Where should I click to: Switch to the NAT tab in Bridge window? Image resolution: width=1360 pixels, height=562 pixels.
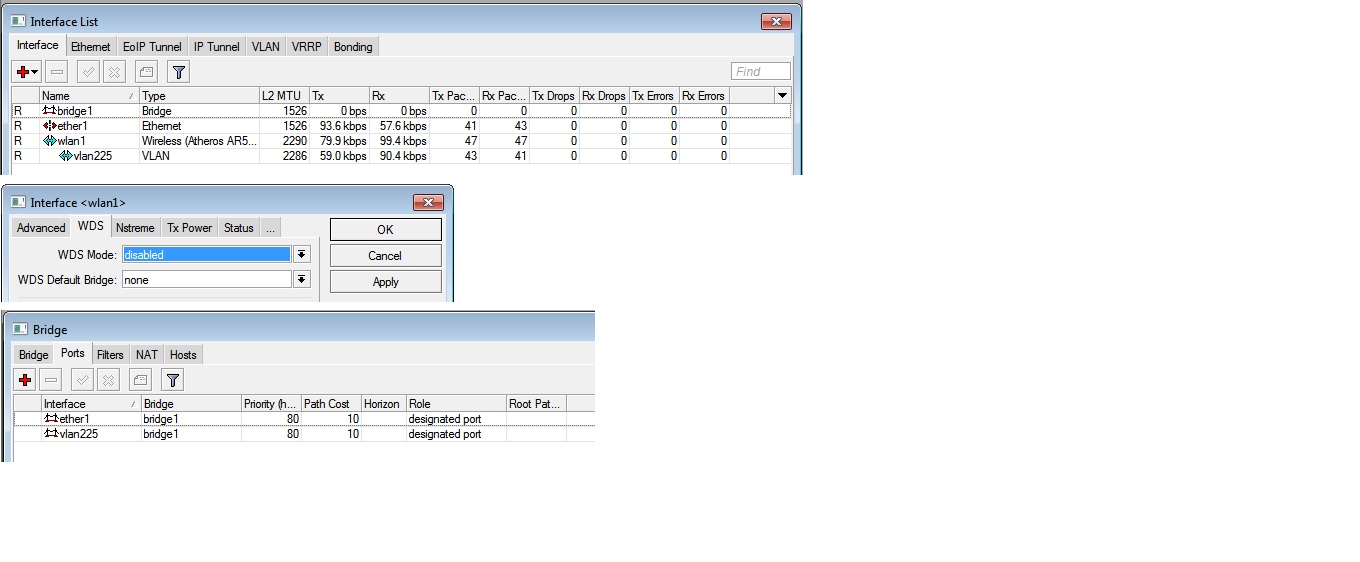click(147, 355)
